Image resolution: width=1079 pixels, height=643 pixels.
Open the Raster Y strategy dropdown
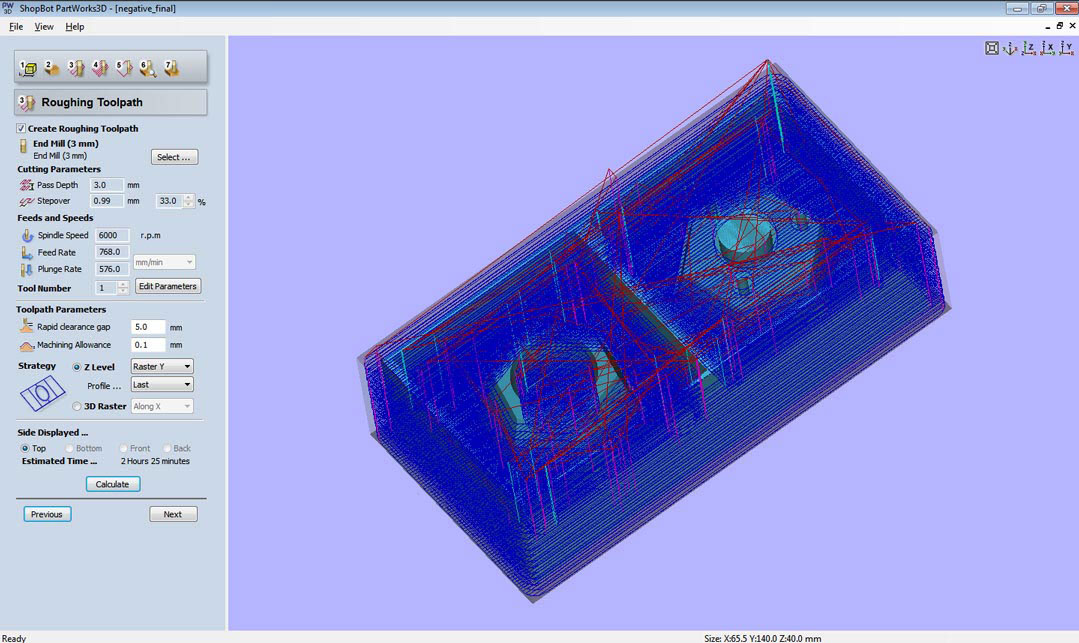[162, 366]
